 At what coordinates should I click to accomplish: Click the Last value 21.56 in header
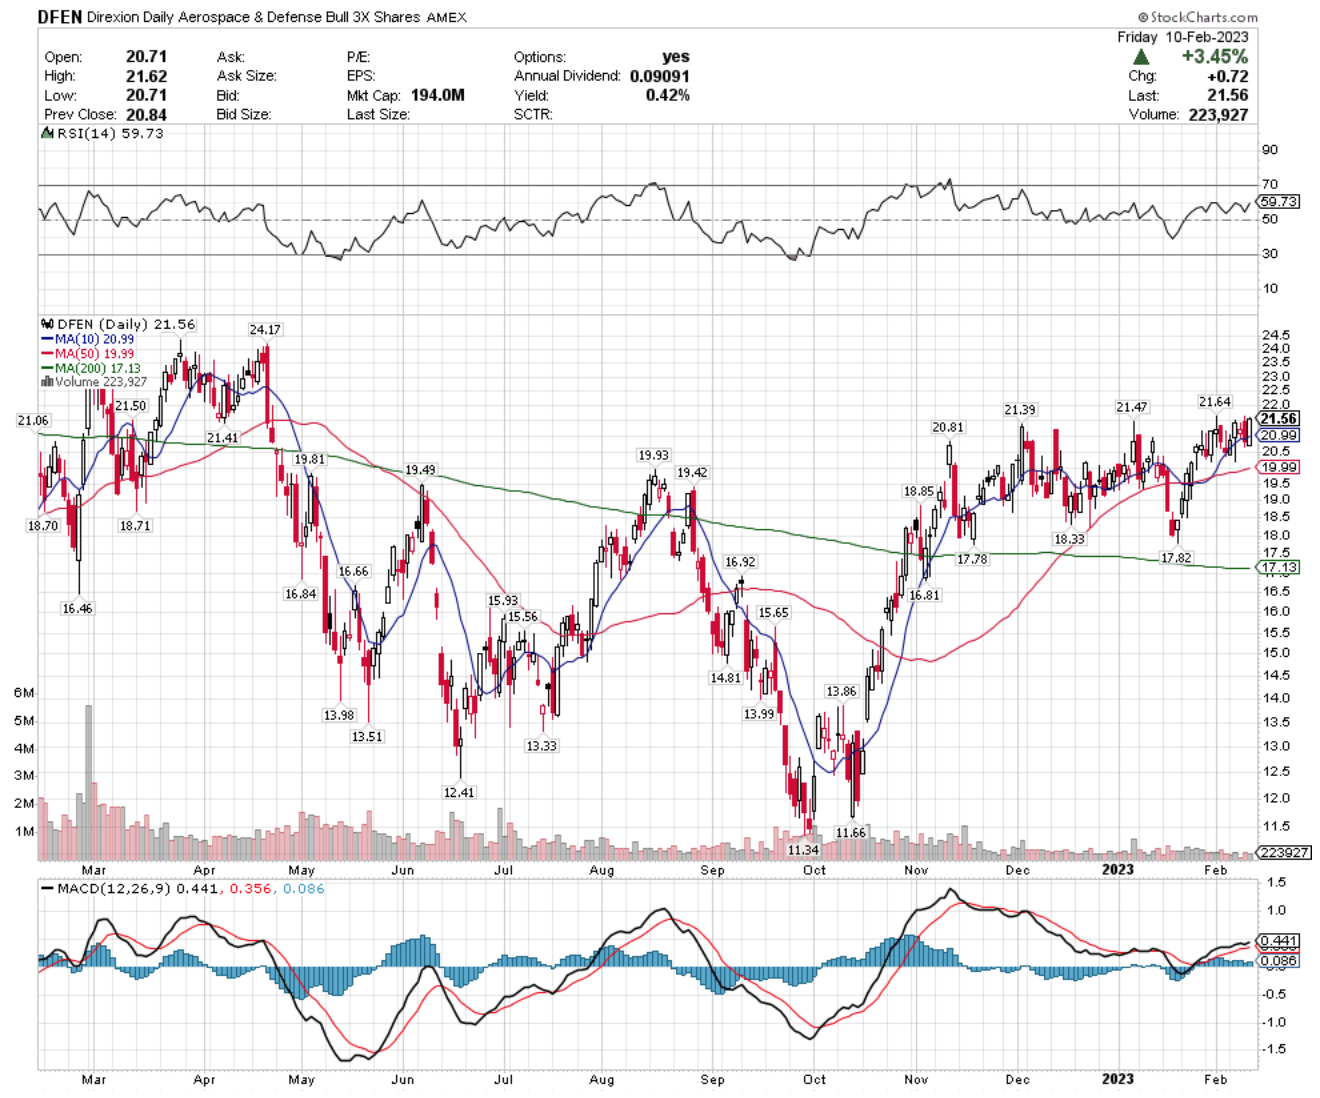point(1228,95)
